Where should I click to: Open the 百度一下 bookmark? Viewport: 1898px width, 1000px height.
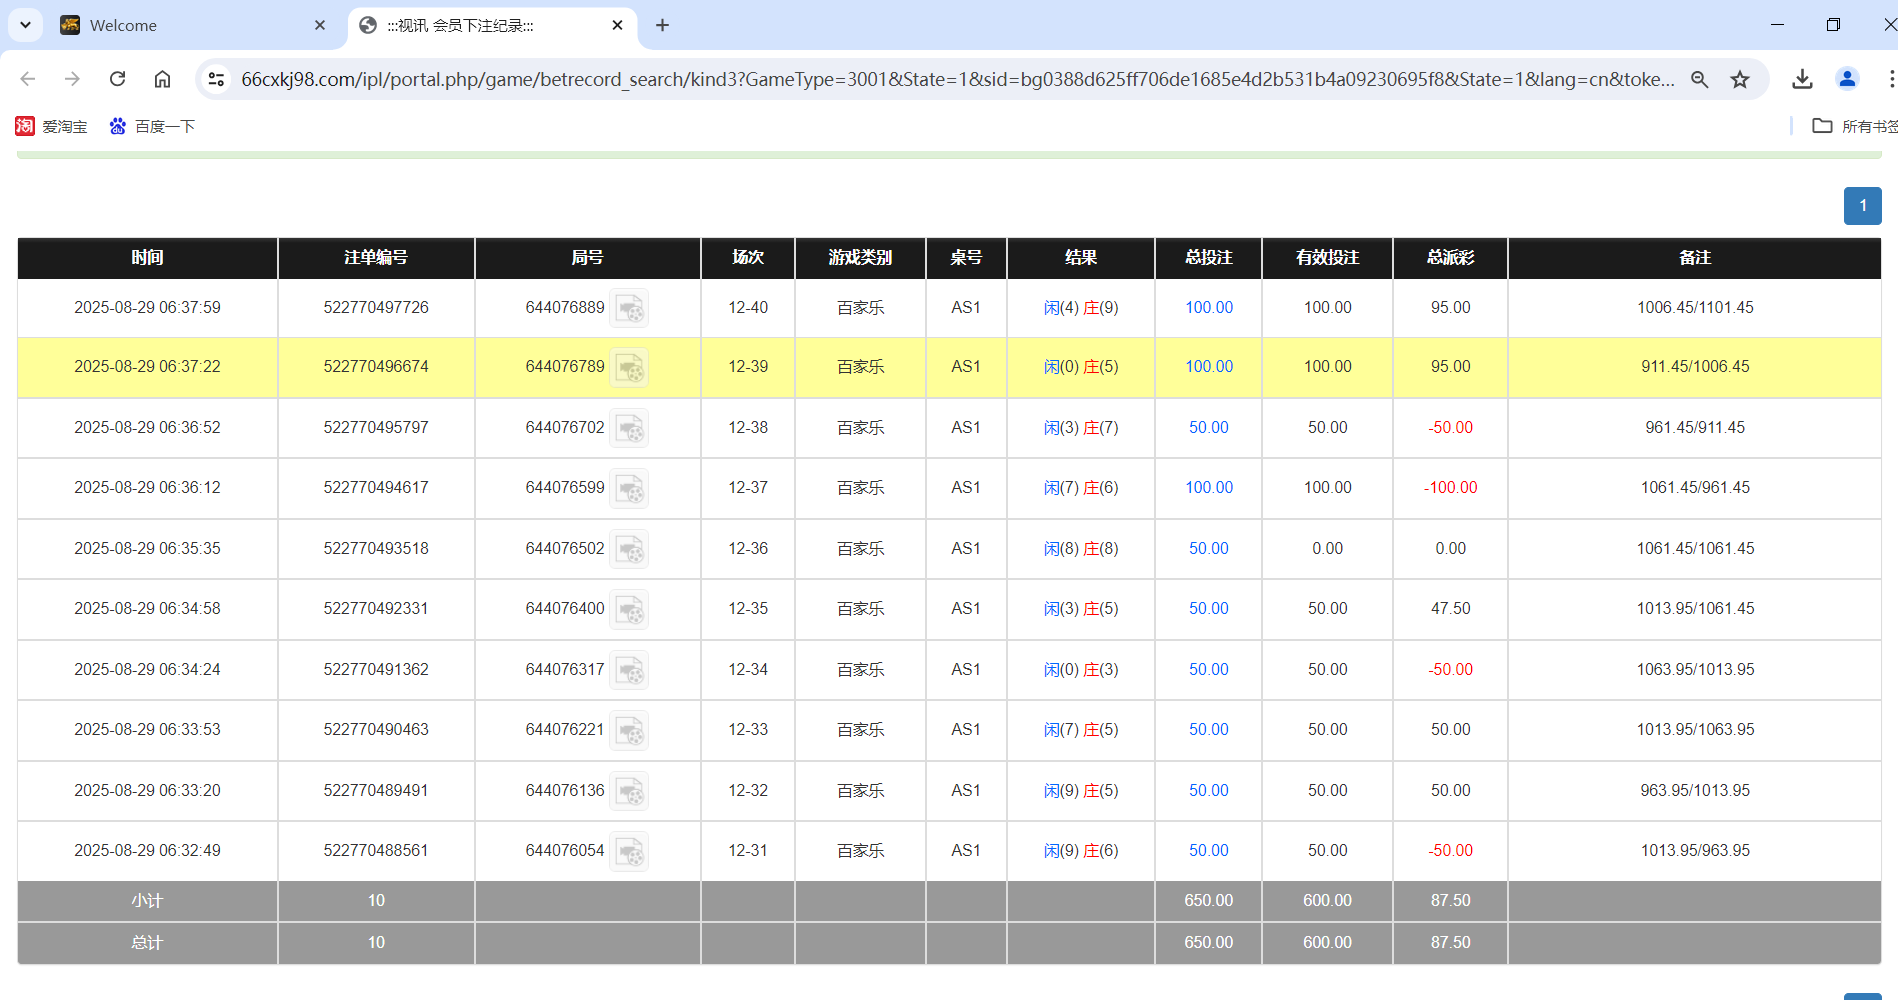coord(152,126)
